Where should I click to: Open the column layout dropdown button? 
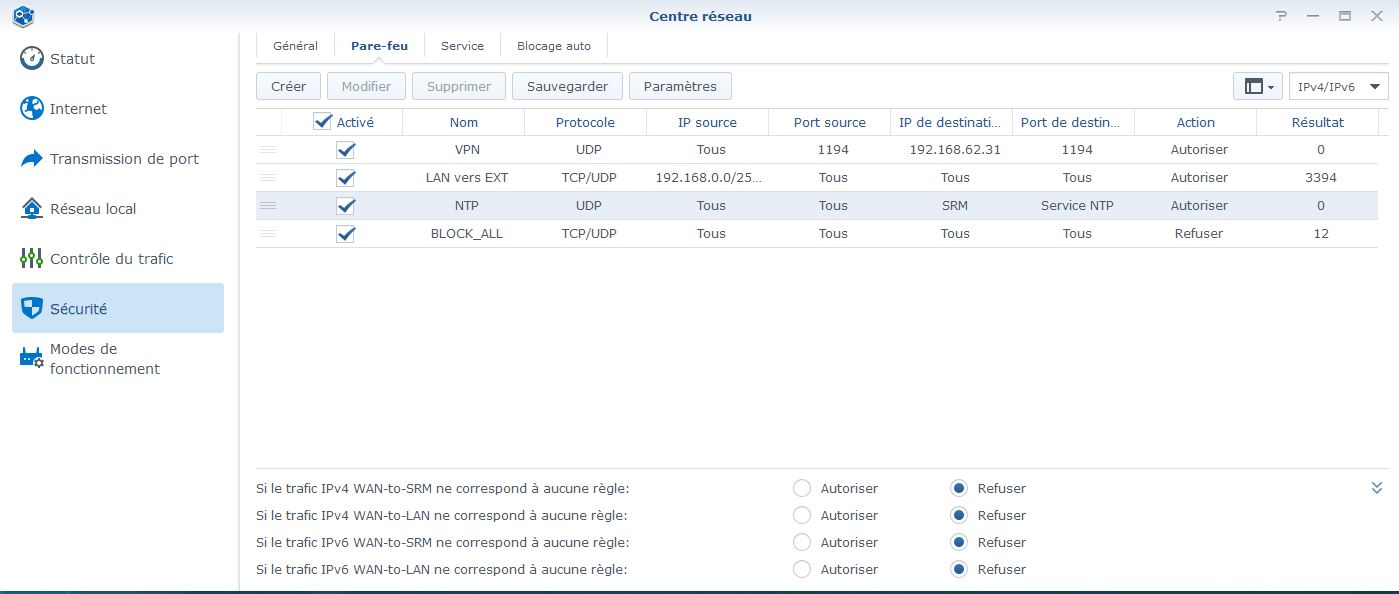click(1258, 87)
